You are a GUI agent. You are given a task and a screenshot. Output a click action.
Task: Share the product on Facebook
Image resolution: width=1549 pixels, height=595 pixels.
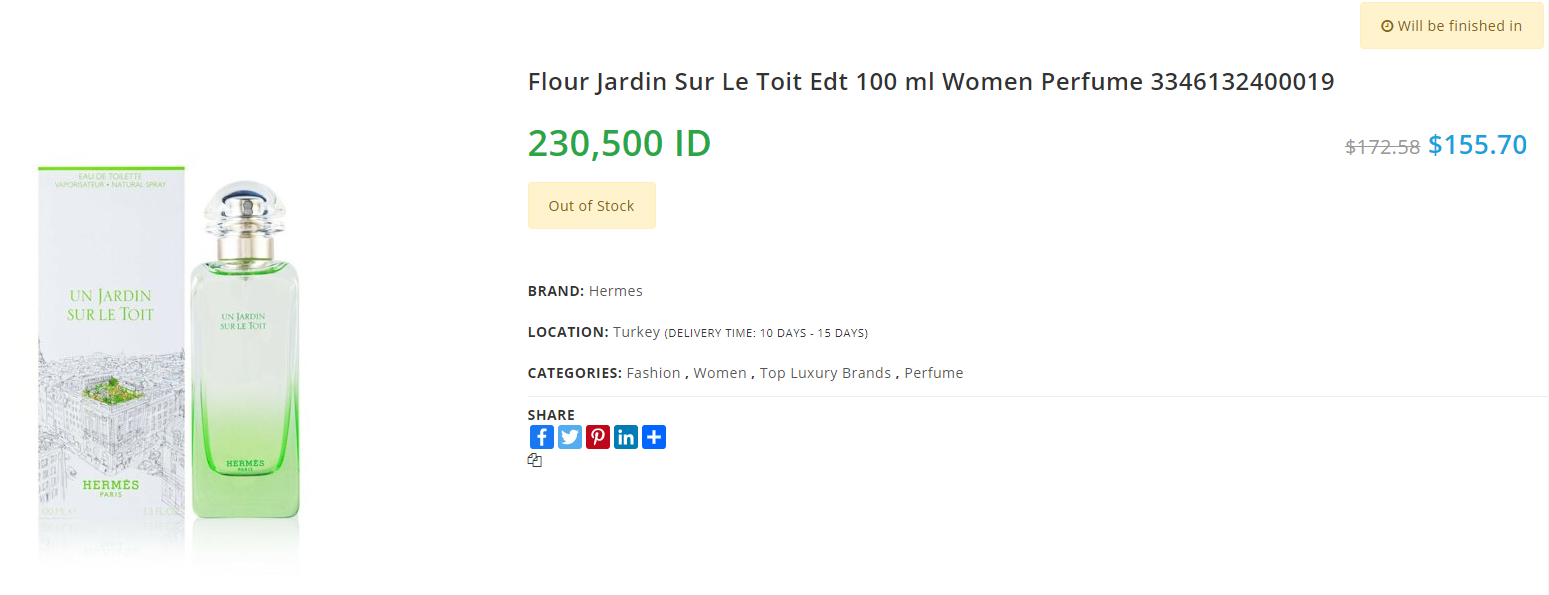coord(541,437)
